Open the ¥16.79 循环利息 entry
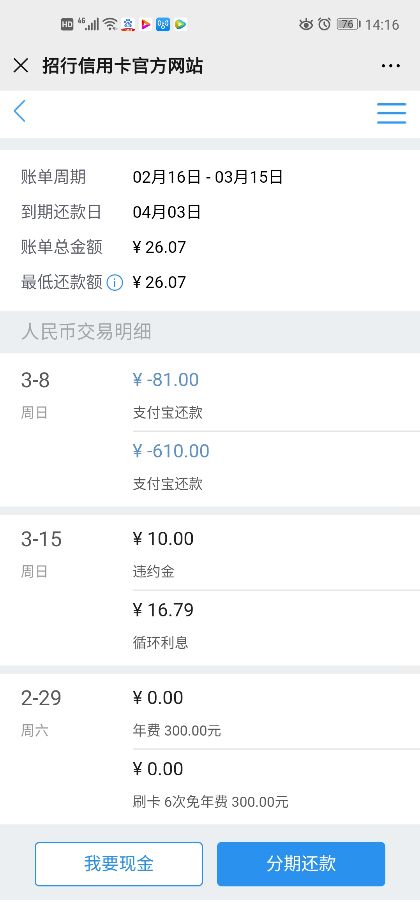Image resolution: width=420 pixels, height=900 pixels. click(x=276, y=626)
